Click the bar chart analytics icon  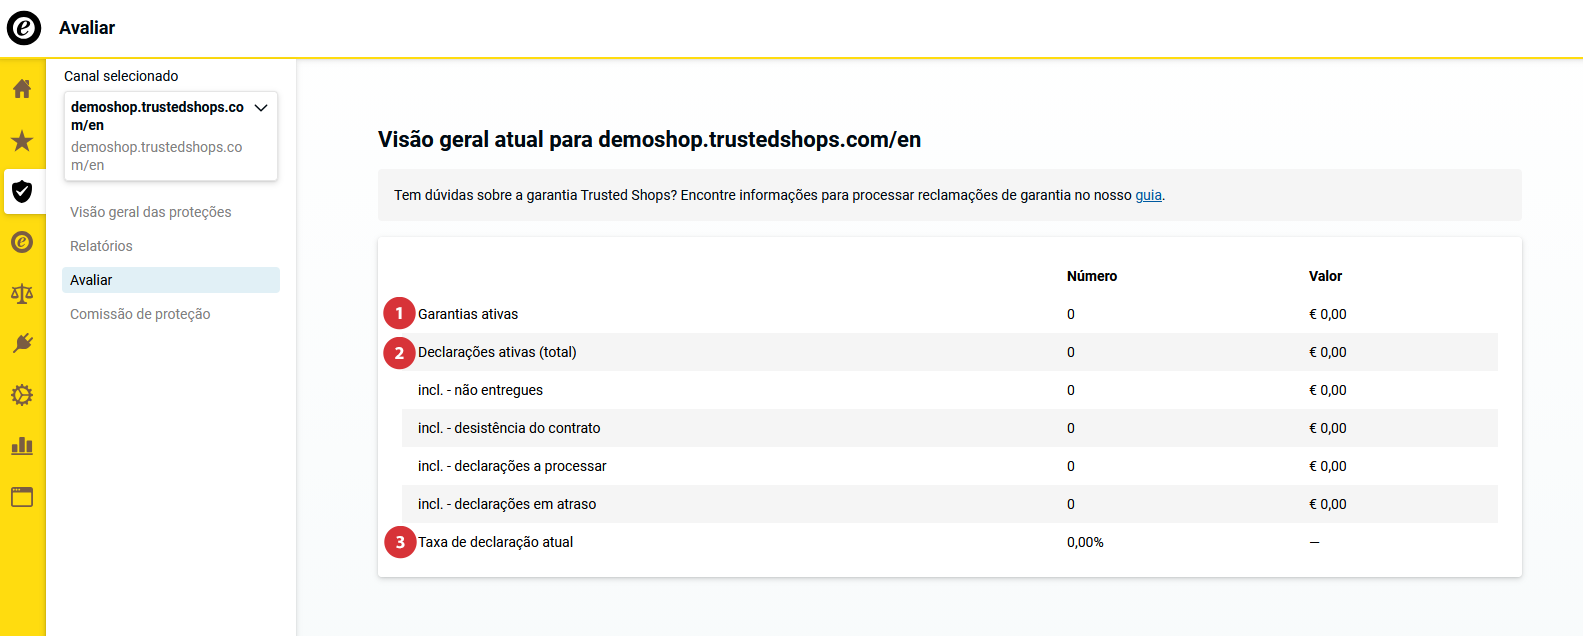point(22,446)
